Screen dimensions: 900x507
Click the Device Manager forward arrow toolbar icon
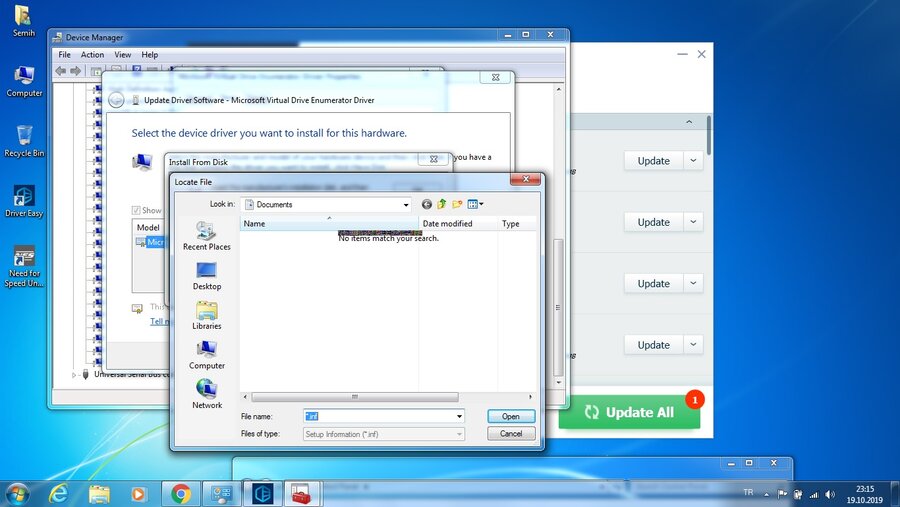76,71
